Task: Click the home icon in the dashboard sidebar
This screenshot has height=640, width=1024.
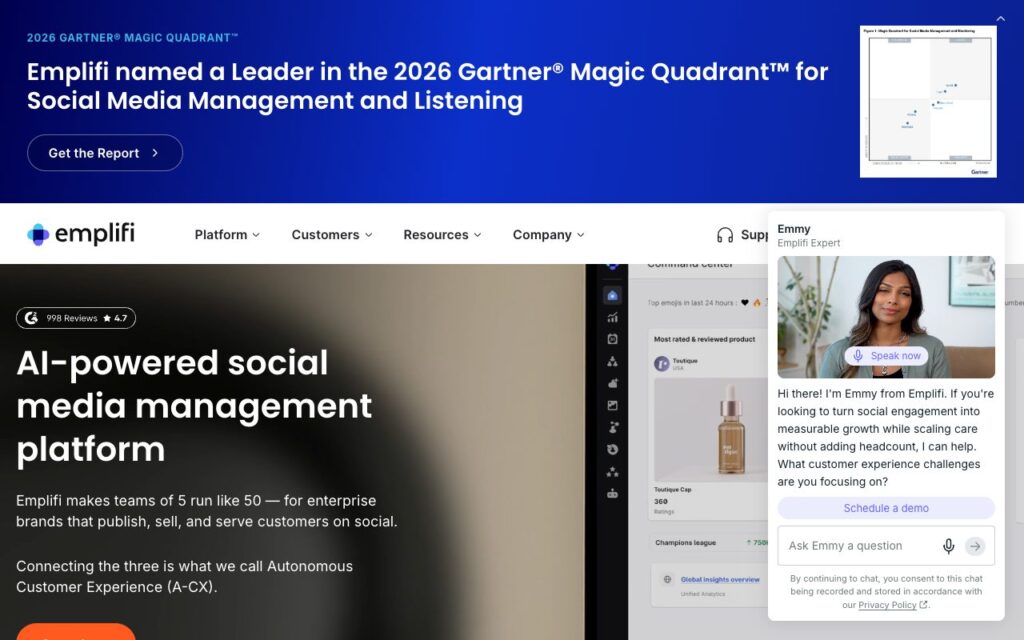Action: [612, 296]
